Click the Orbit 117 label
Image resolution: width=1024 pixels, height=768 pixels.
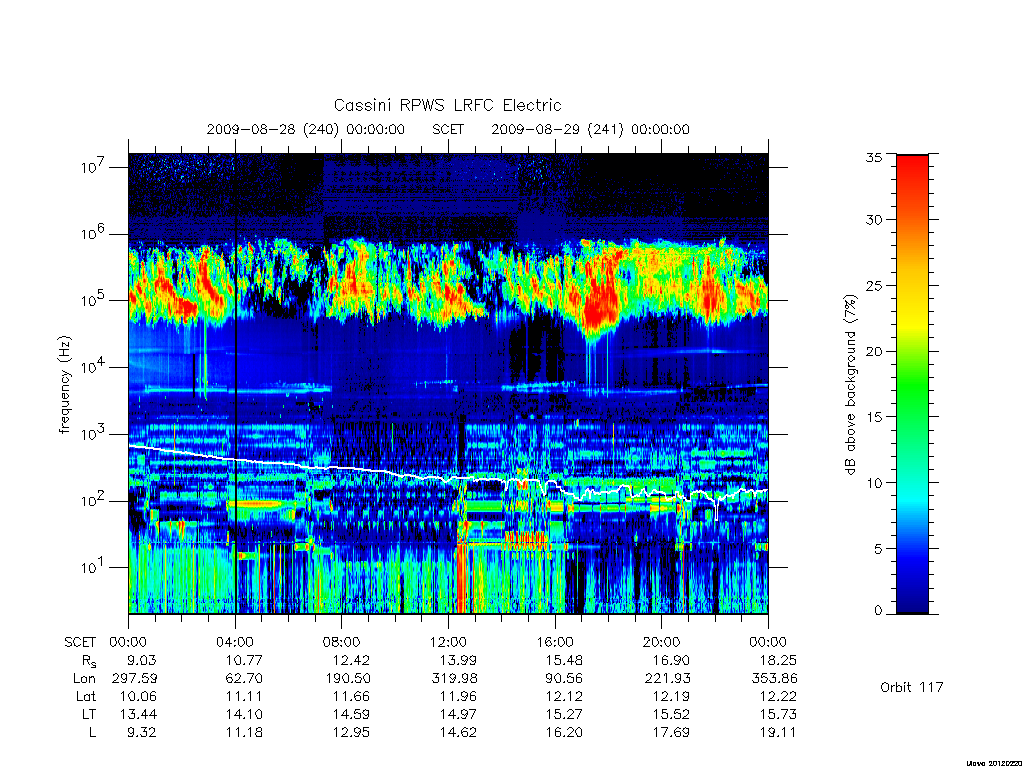[x=912, y=687]
